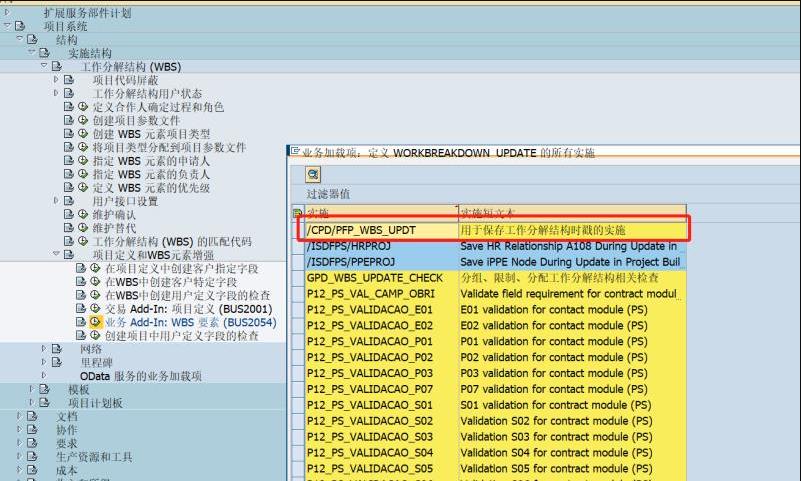Collapse the 实施结构 node
The height and width of the screenshot is (481, 801).
pos(32,52)
